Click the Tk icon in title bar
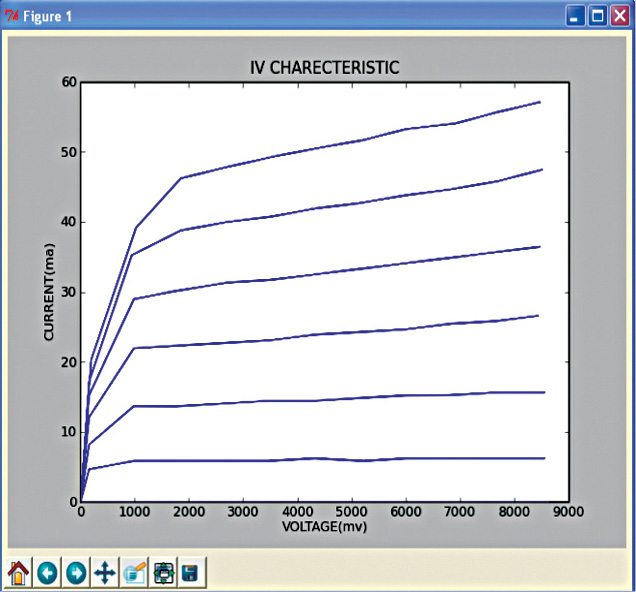The image size is (636, 592). [11, 15]
